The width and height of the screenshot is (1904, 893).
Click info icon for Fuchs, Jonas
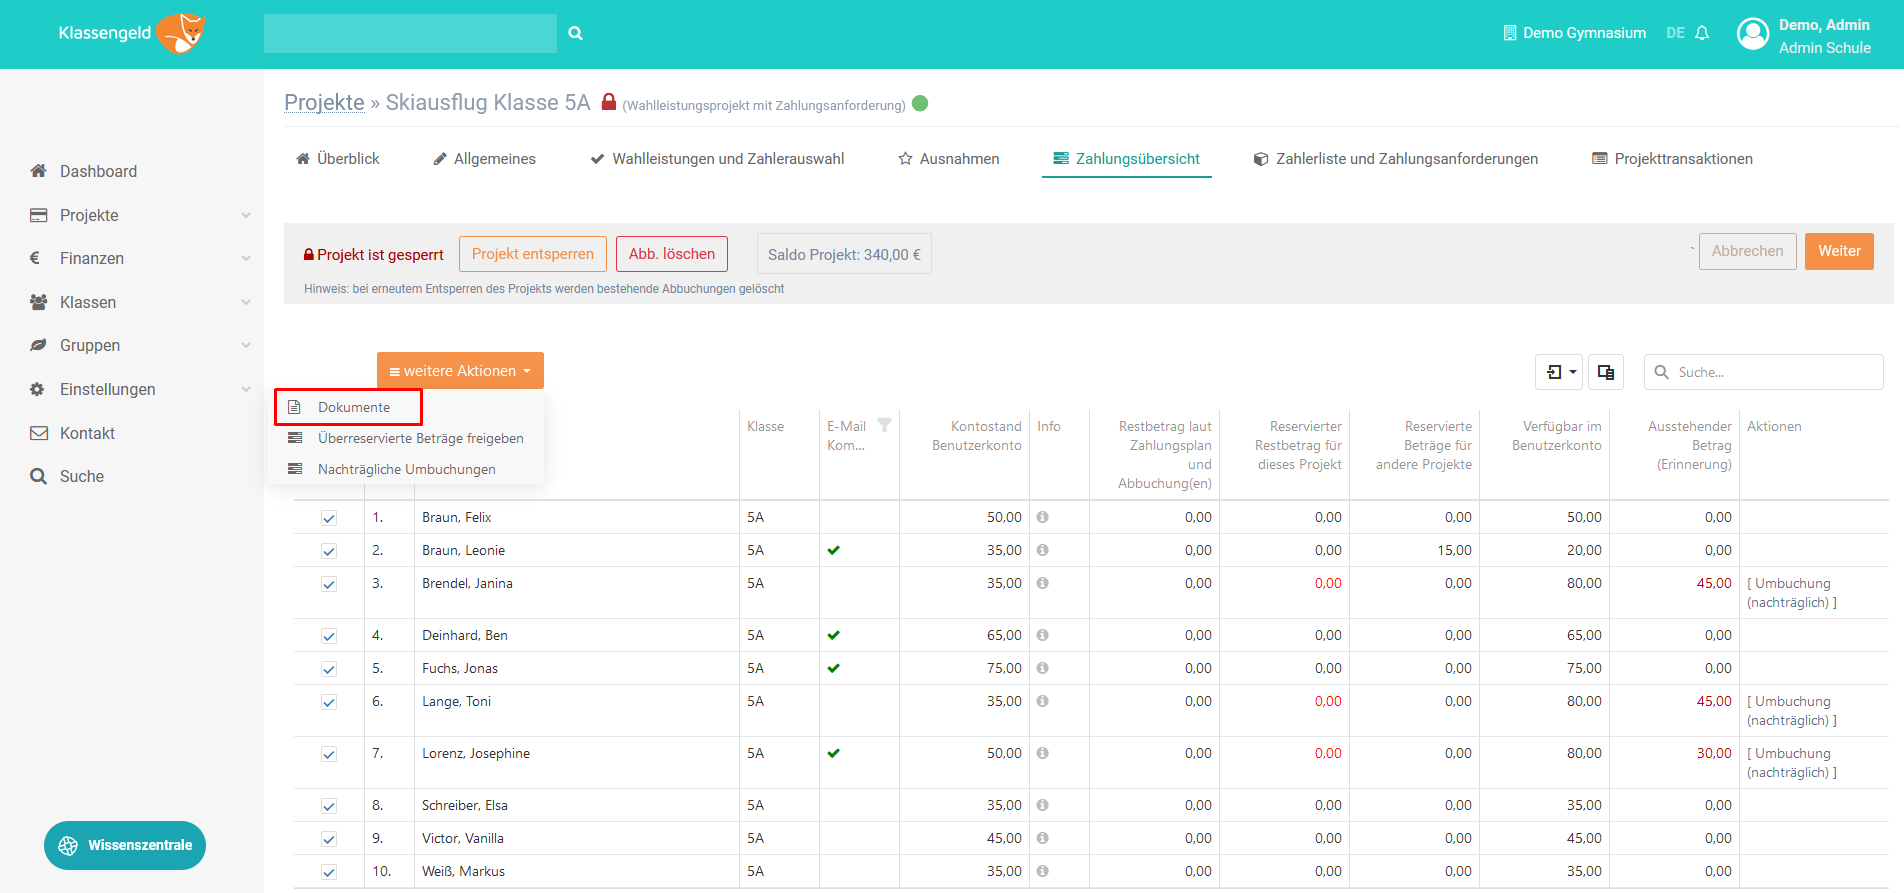tap(1042, 668)
